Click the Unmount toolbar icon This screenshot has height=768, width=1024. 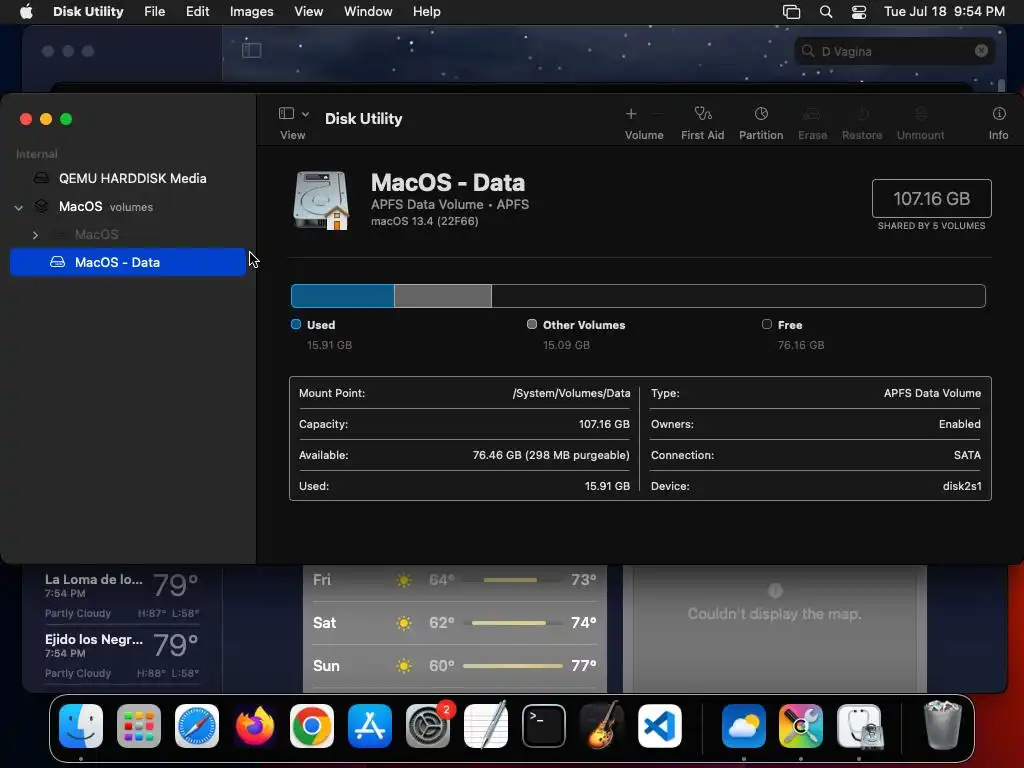tap(920, 114)
